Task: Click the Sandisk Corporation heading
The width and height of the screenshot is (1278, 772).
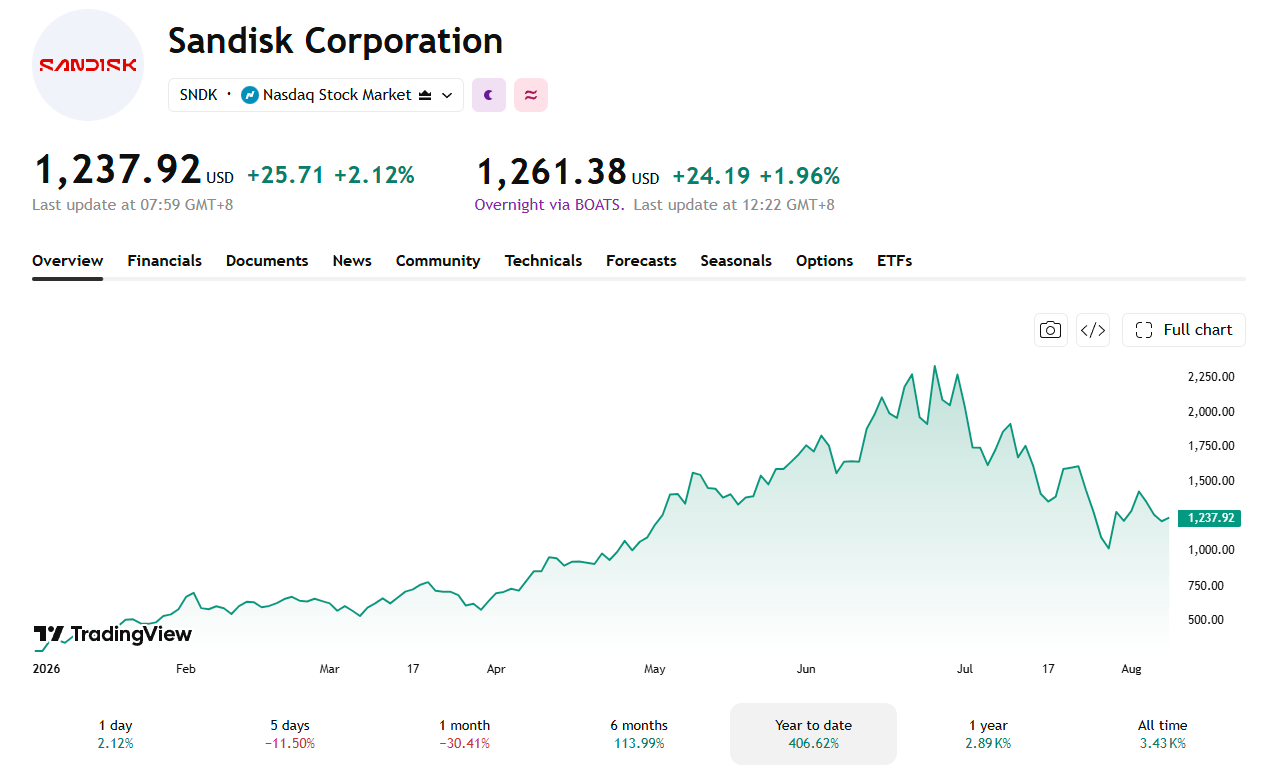Action: click(335, 41)
